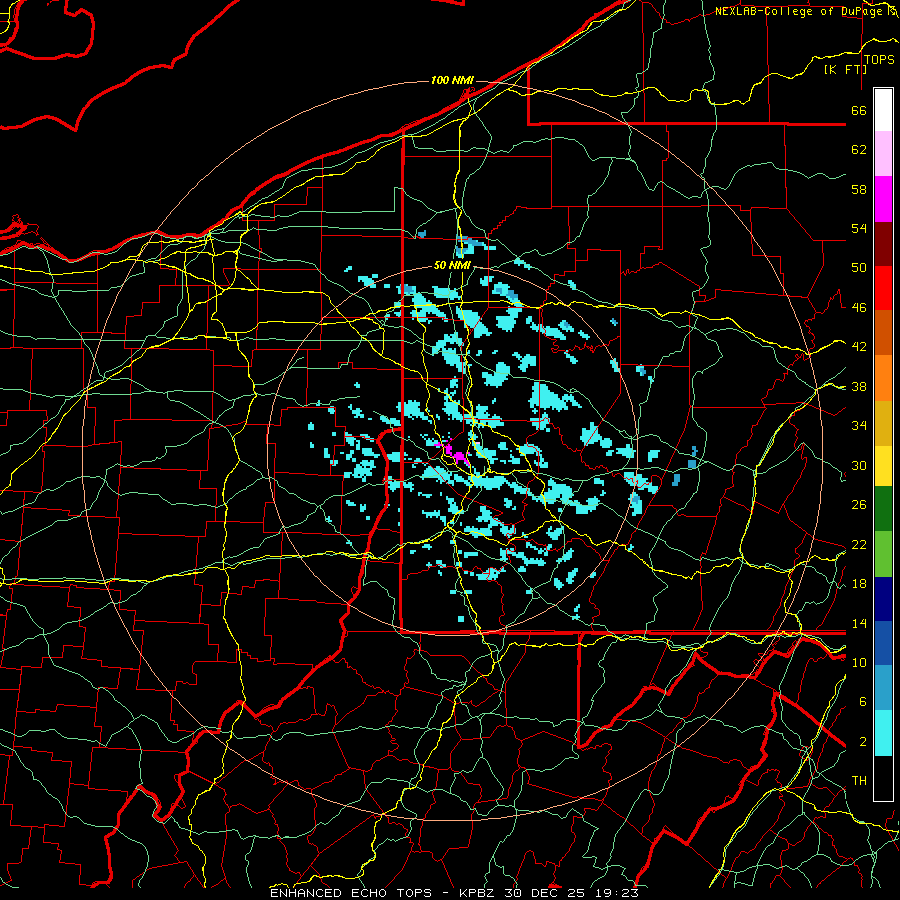Click the 'K FT' legend units label

(x=845, y=69)
